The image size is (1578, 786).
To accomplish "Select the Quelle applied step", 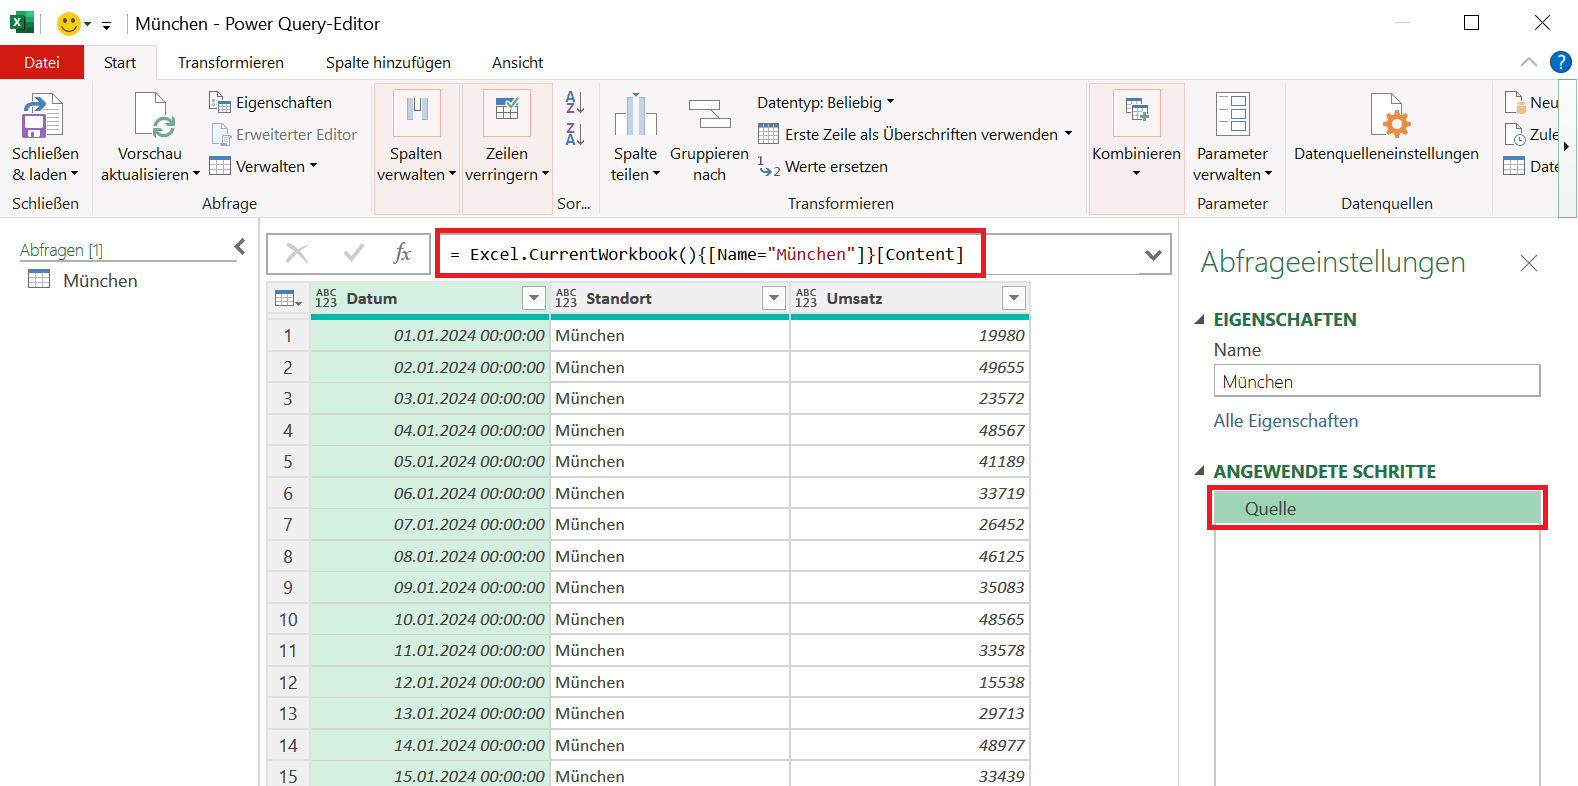I will point(1377,508).
